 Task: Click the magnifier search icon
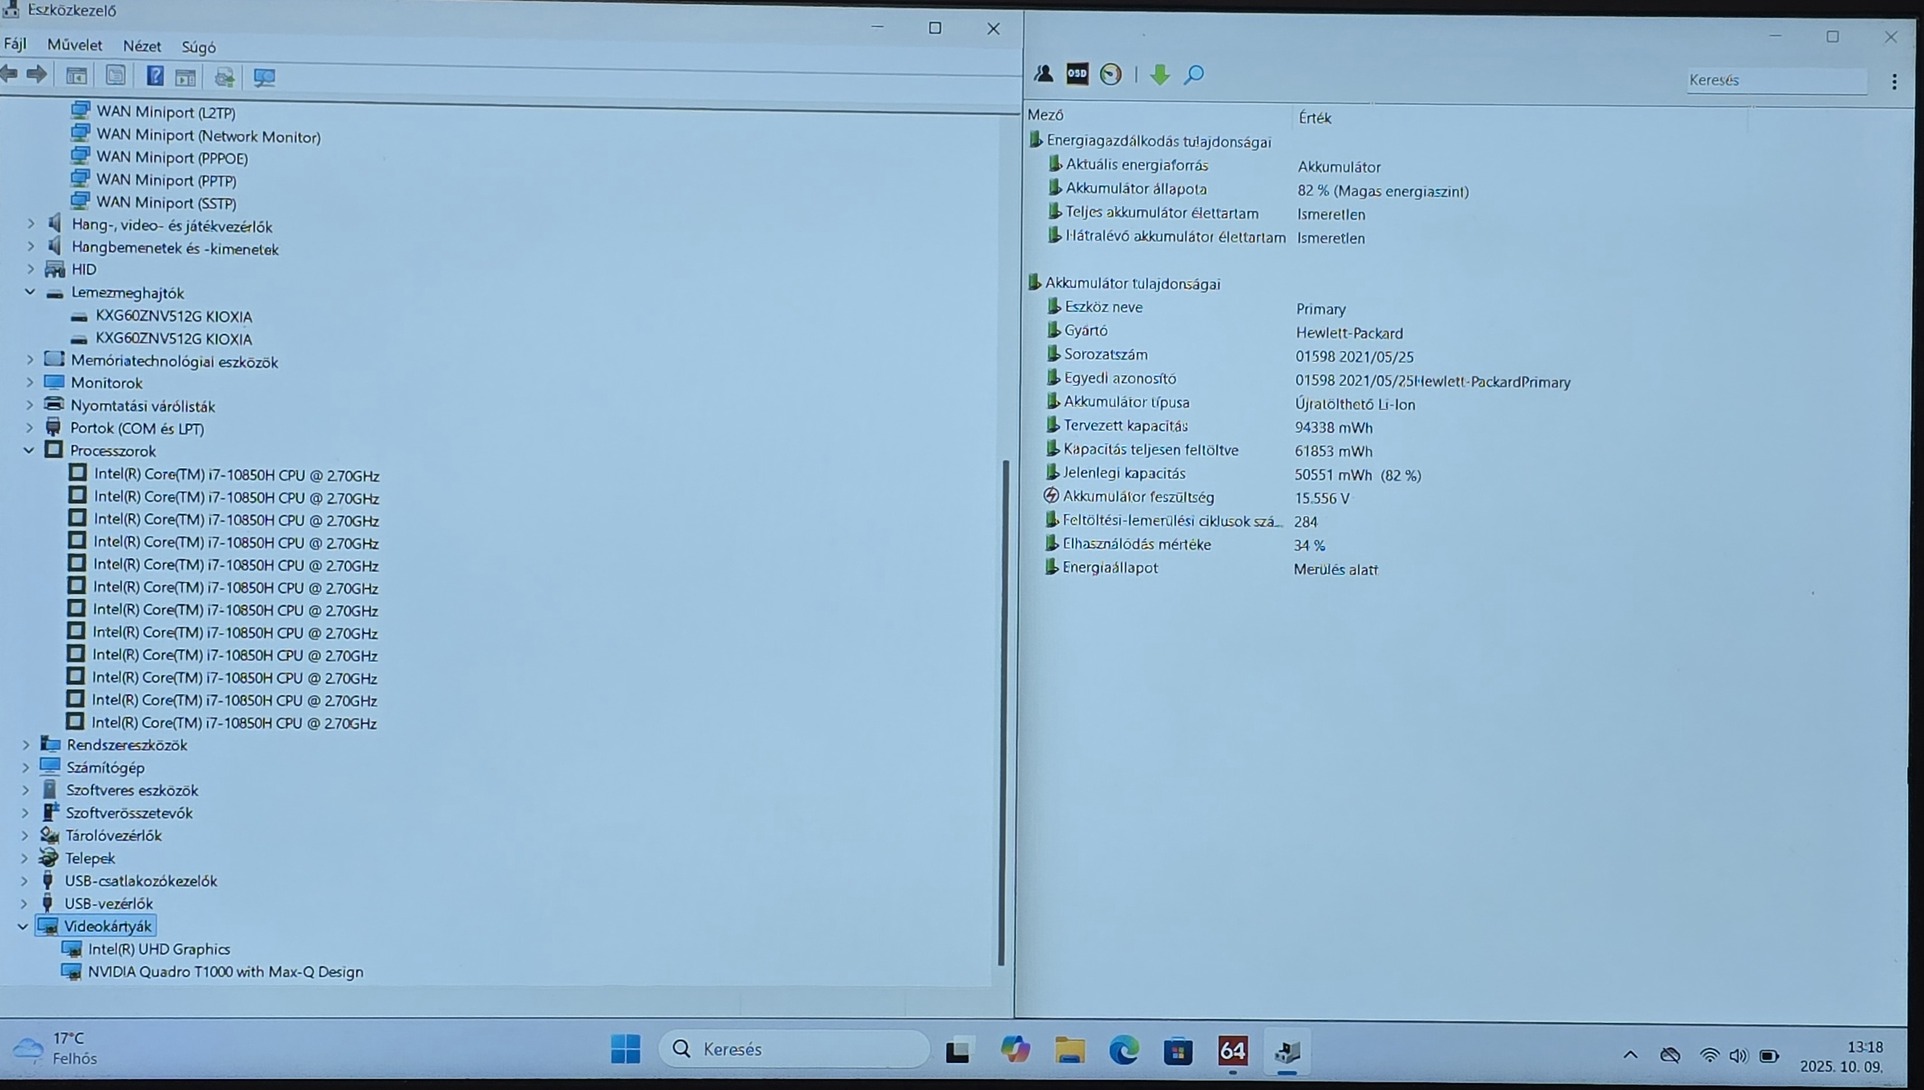point(1194,74)
